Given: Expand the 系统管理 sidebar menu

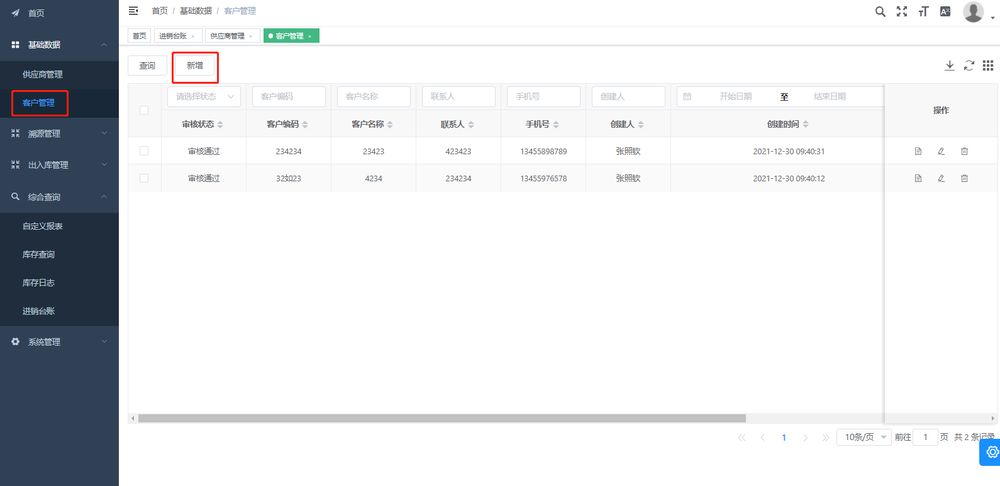Looking at the screenshot, I should [x=59, y=342].
